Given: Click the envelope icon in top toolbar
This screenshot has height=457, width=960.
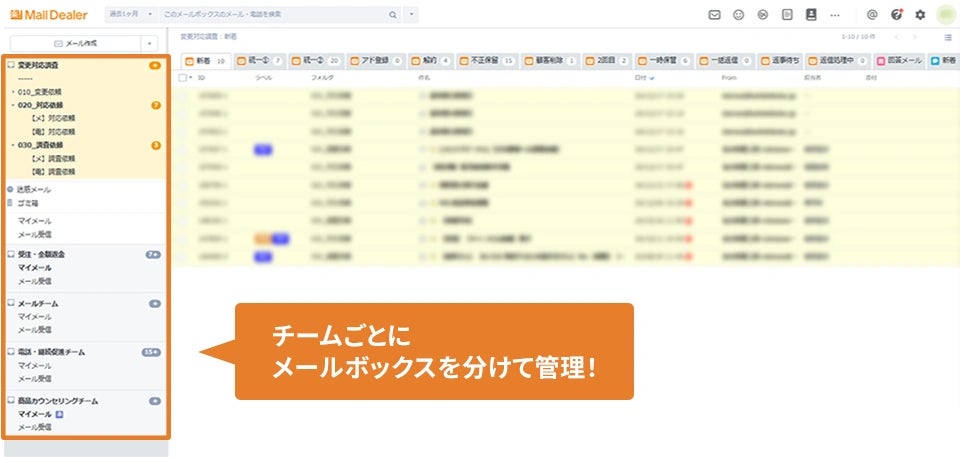Looking at the screenshot, I should pyautogui.click(x=714, y=15).
